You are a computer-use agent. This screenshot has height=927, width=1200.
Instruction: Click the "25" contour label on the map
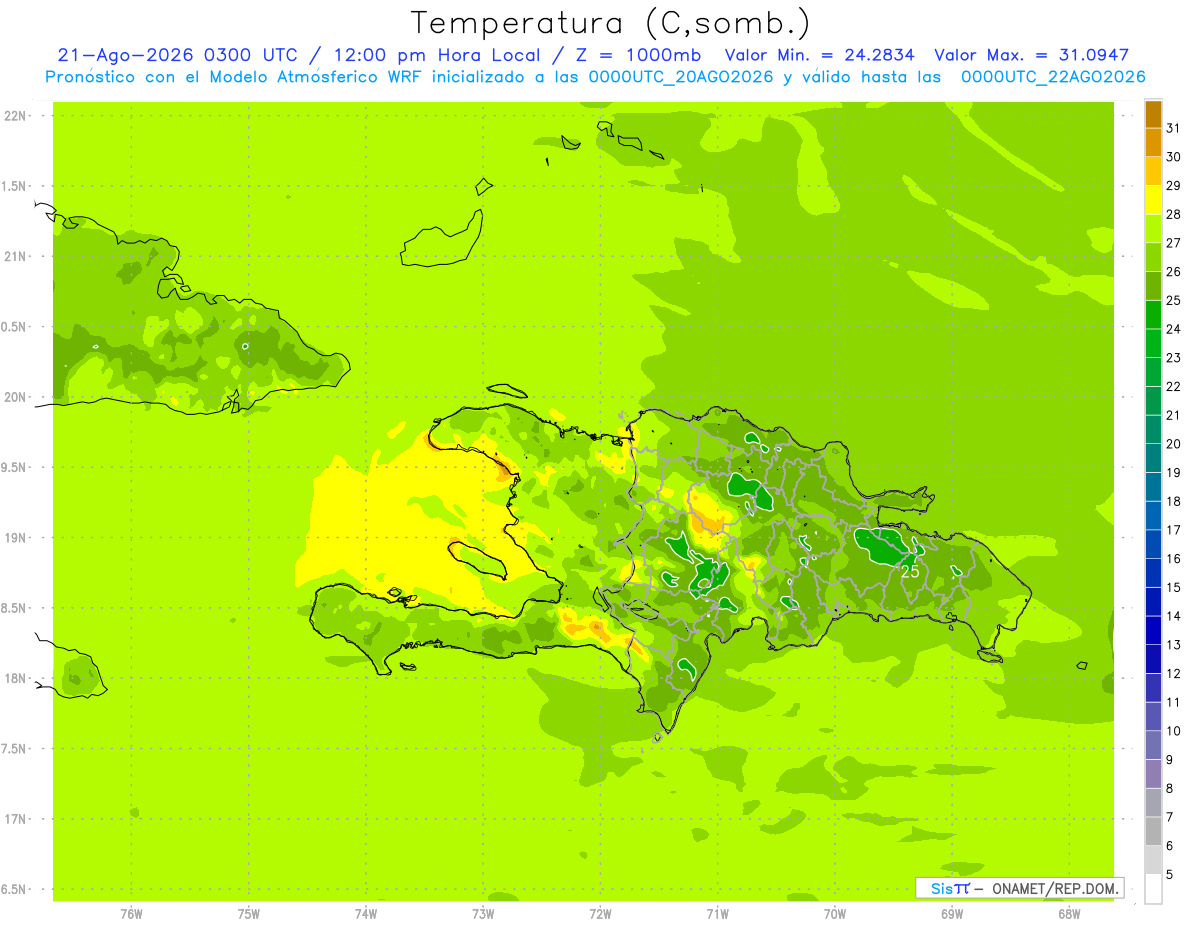pos(910,572)
